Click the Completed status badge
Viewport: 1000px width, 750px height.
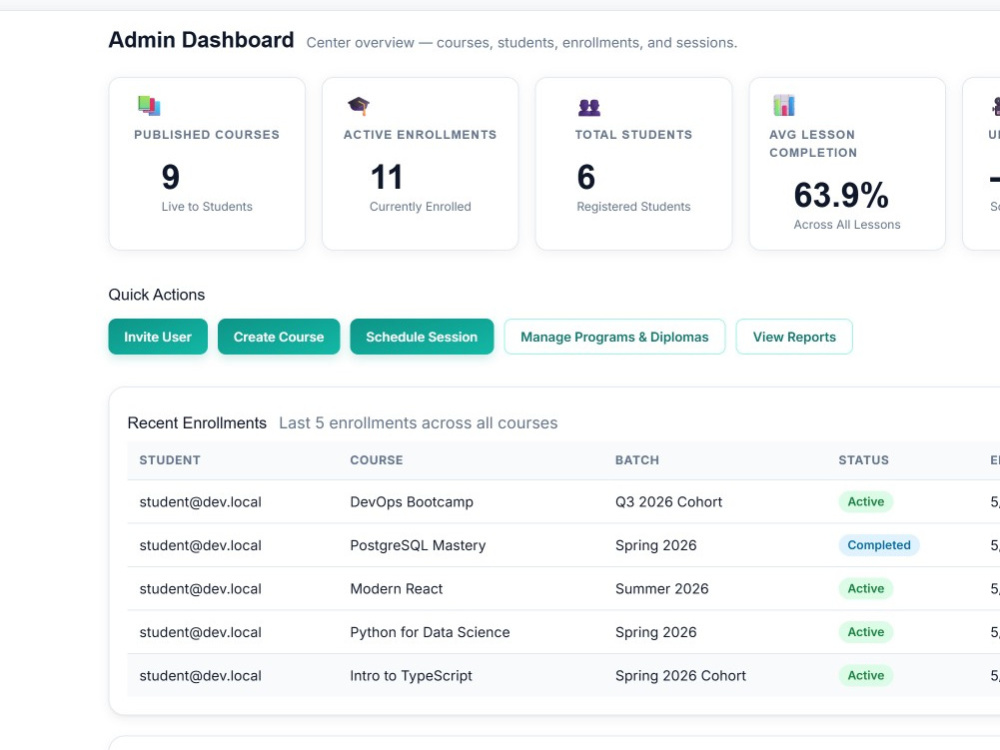[879, 545]
